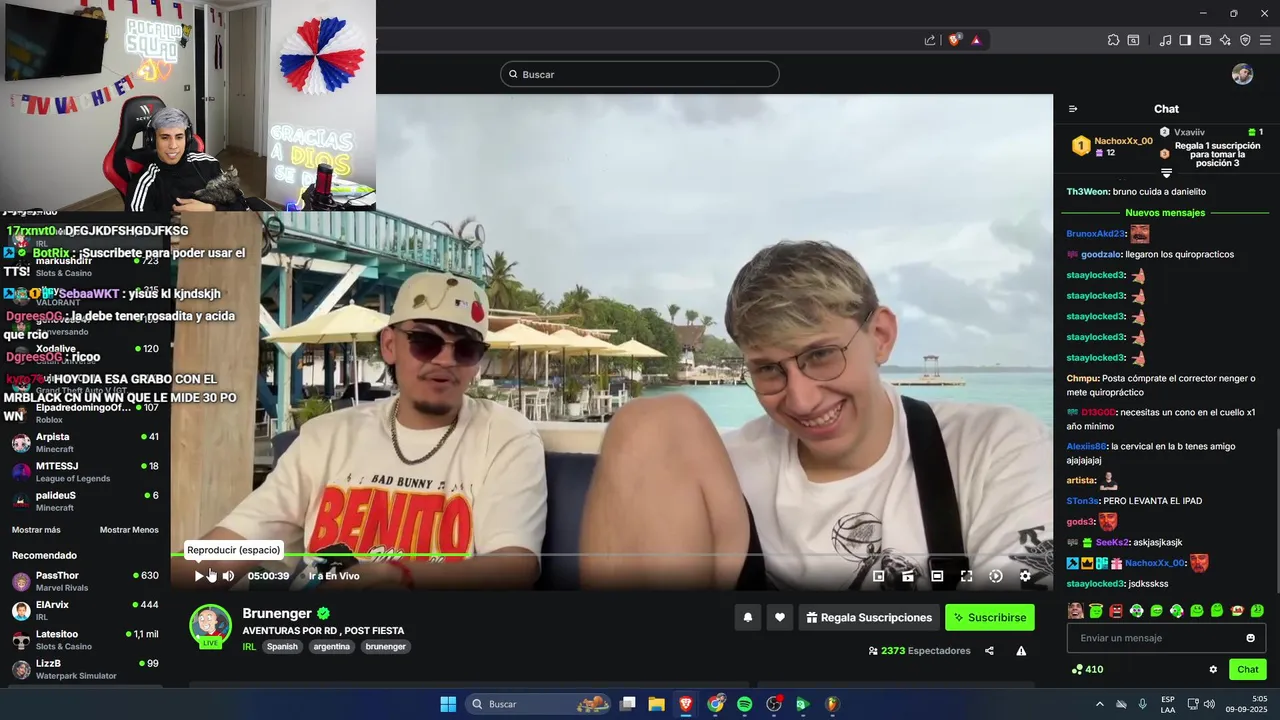Open palideuS followed channel

(x=85, y=500)
